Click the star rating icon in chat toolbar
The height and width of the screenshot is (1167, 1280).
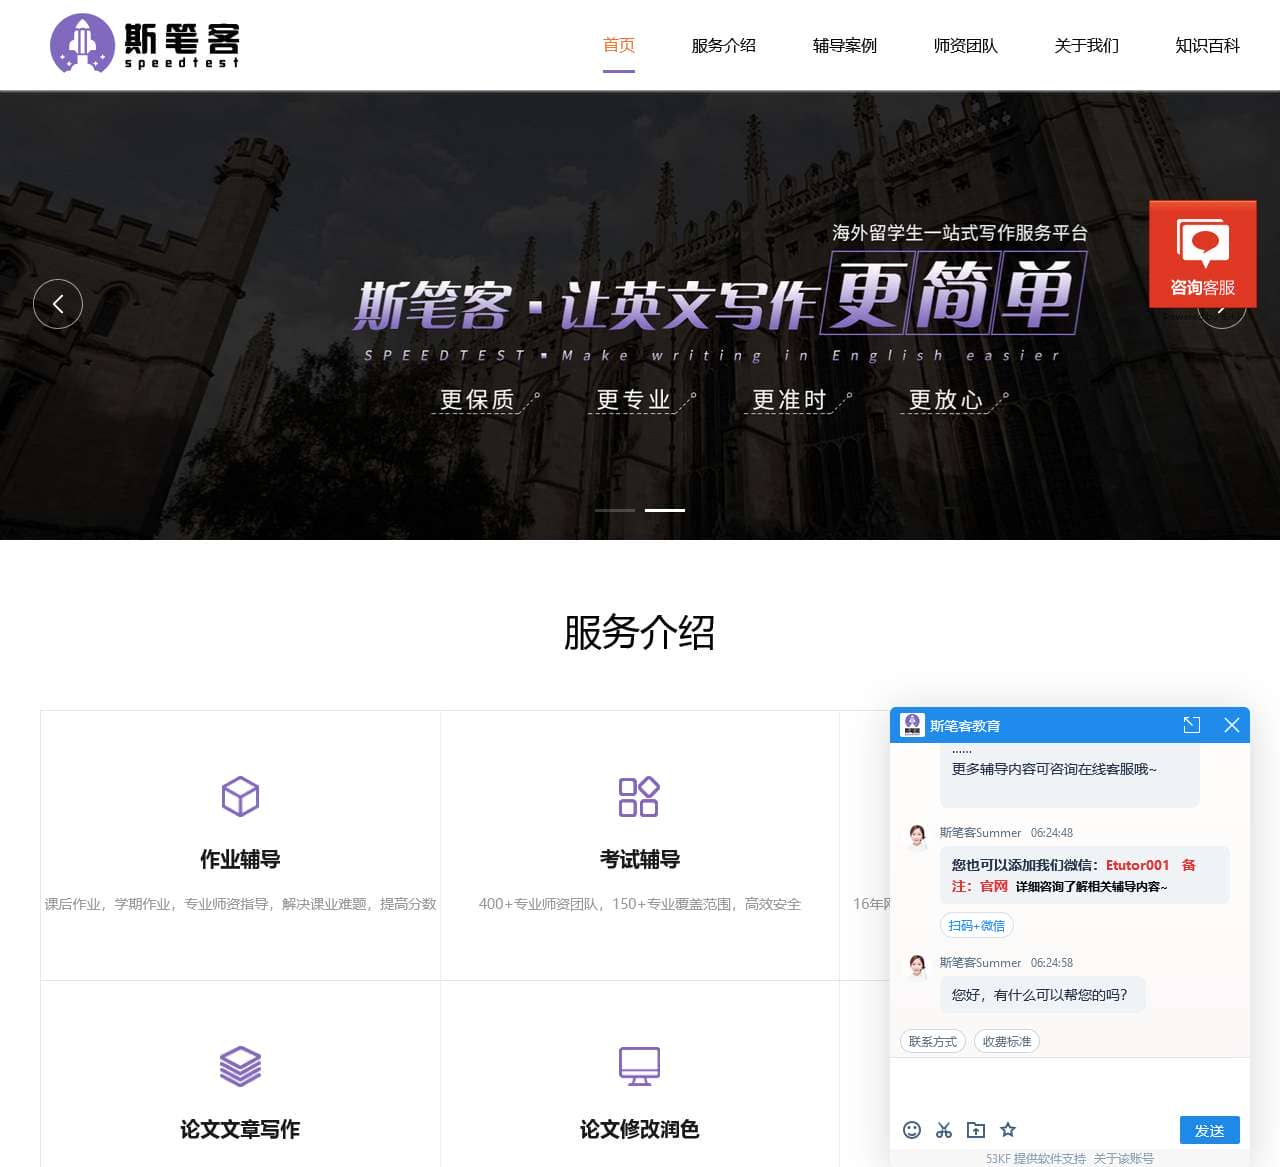1008,1129
